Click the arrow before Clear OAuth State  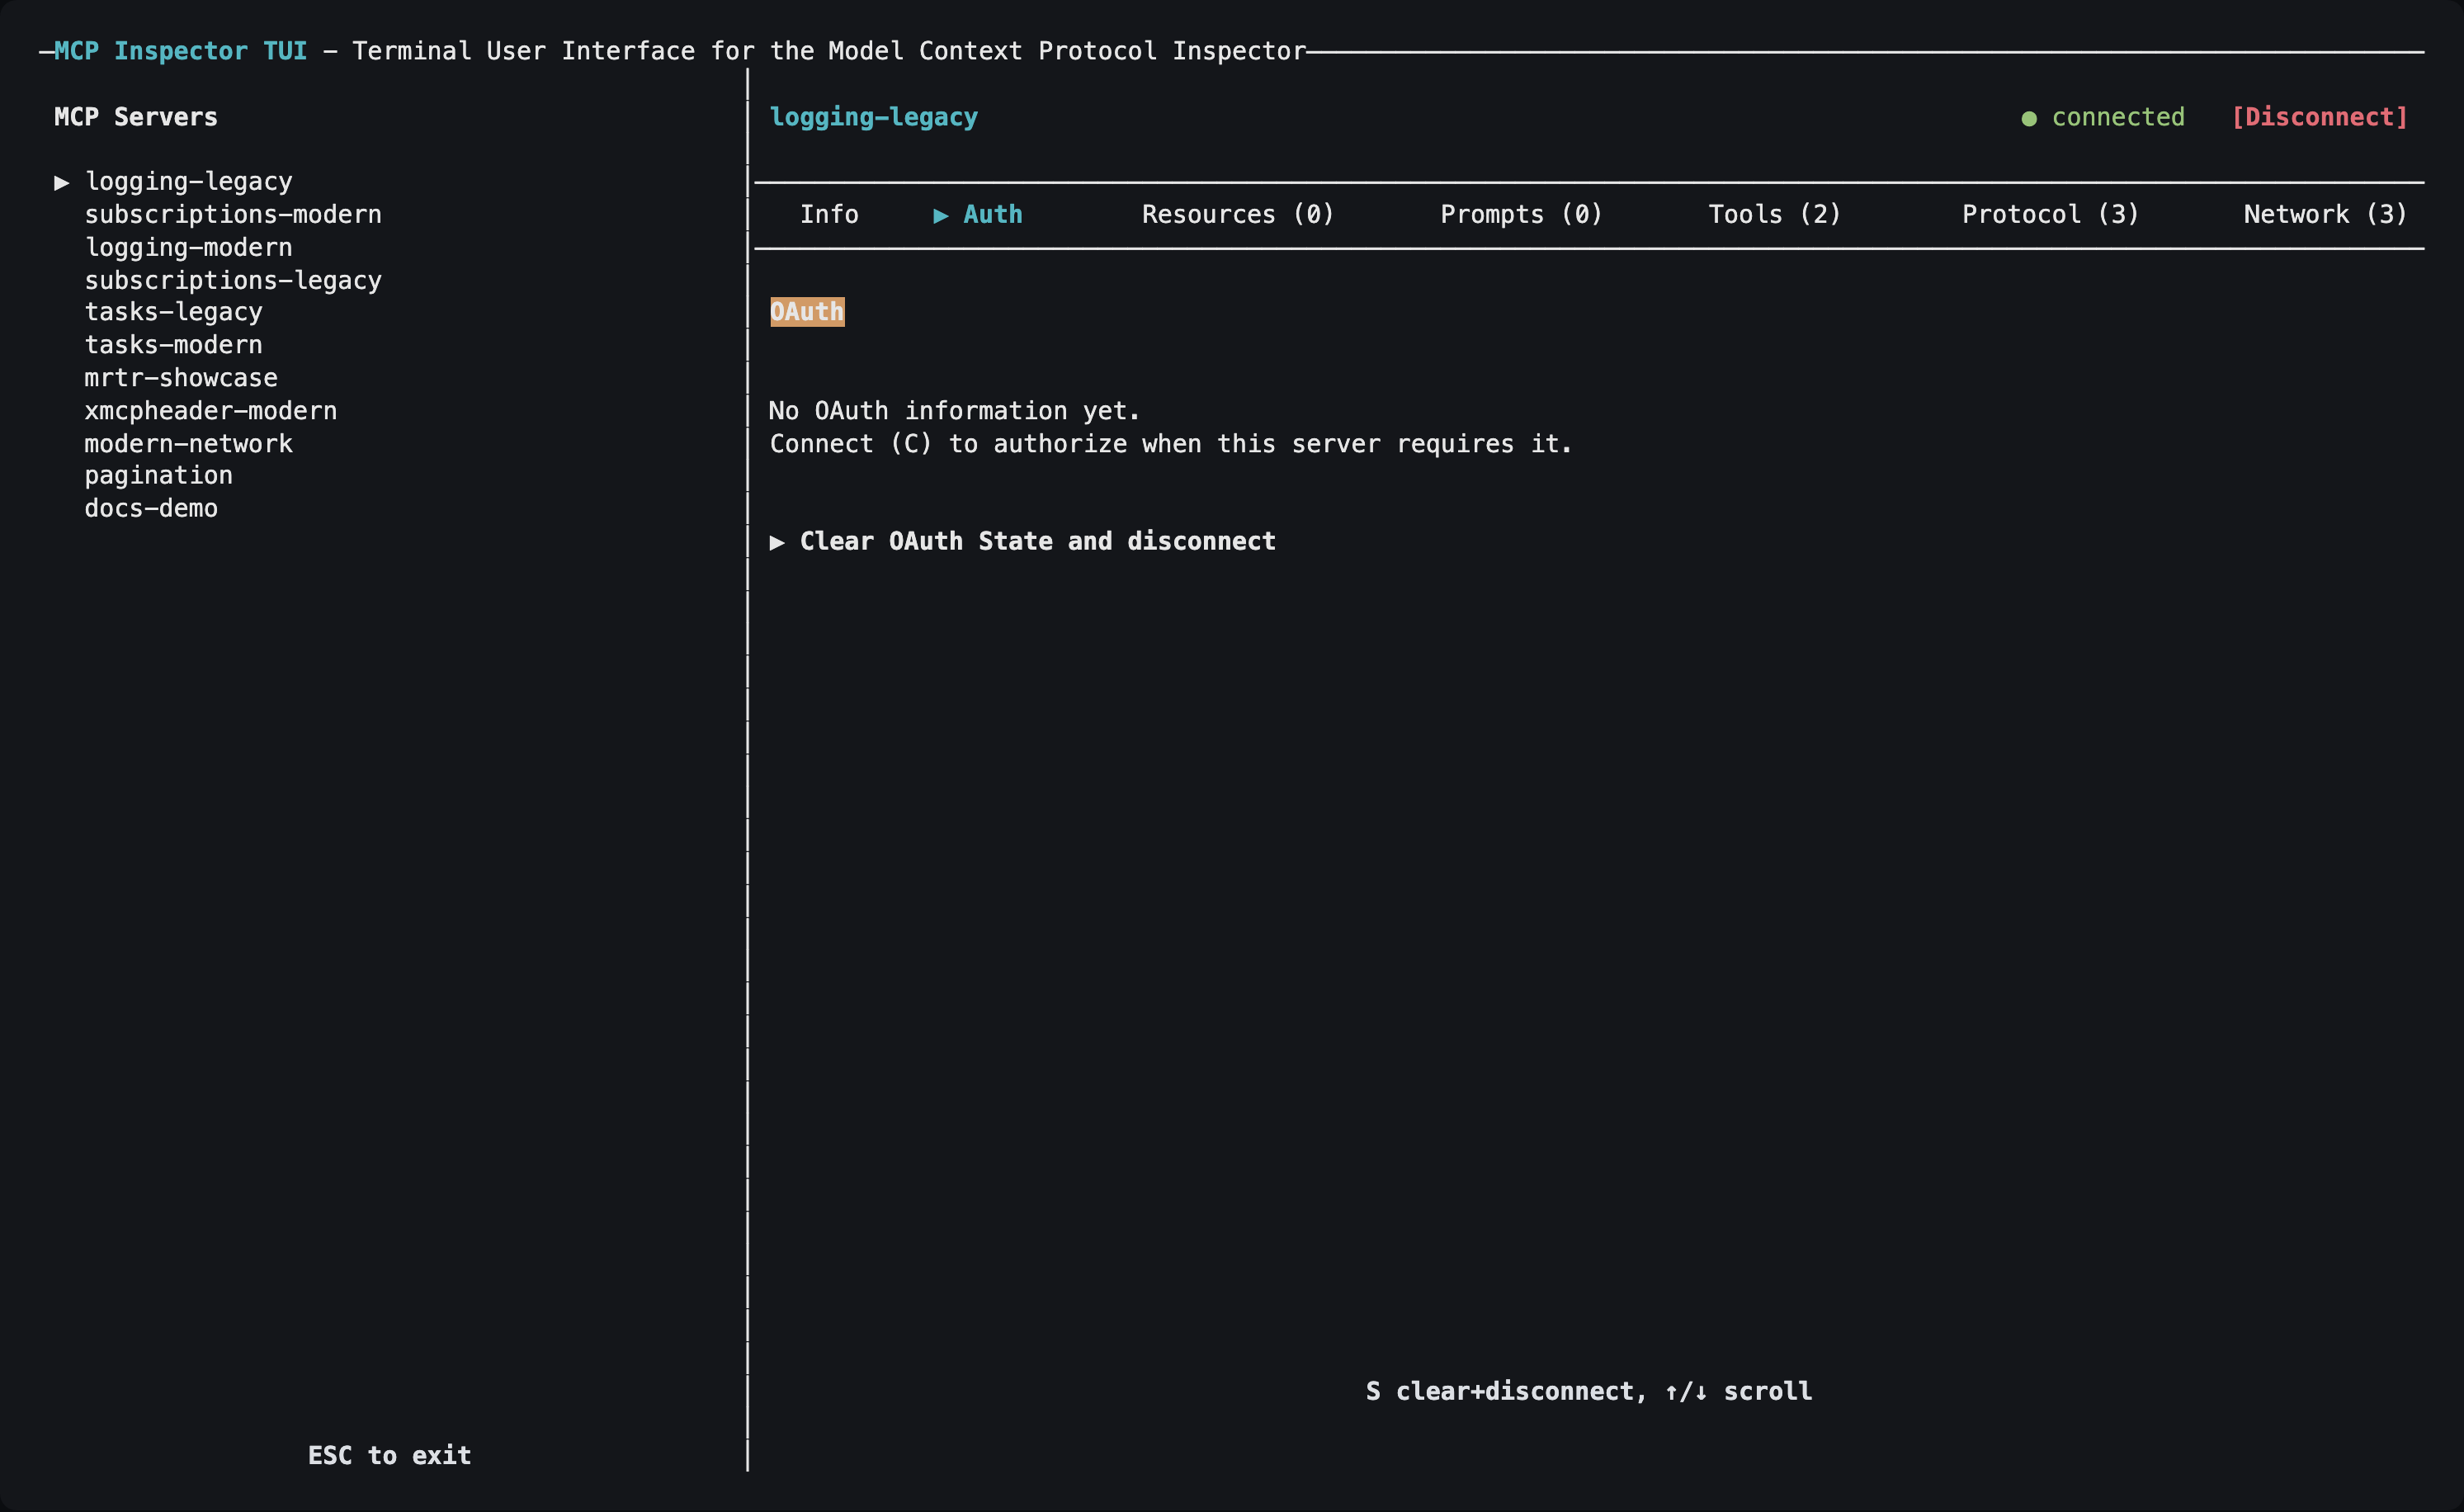point(777,542)
